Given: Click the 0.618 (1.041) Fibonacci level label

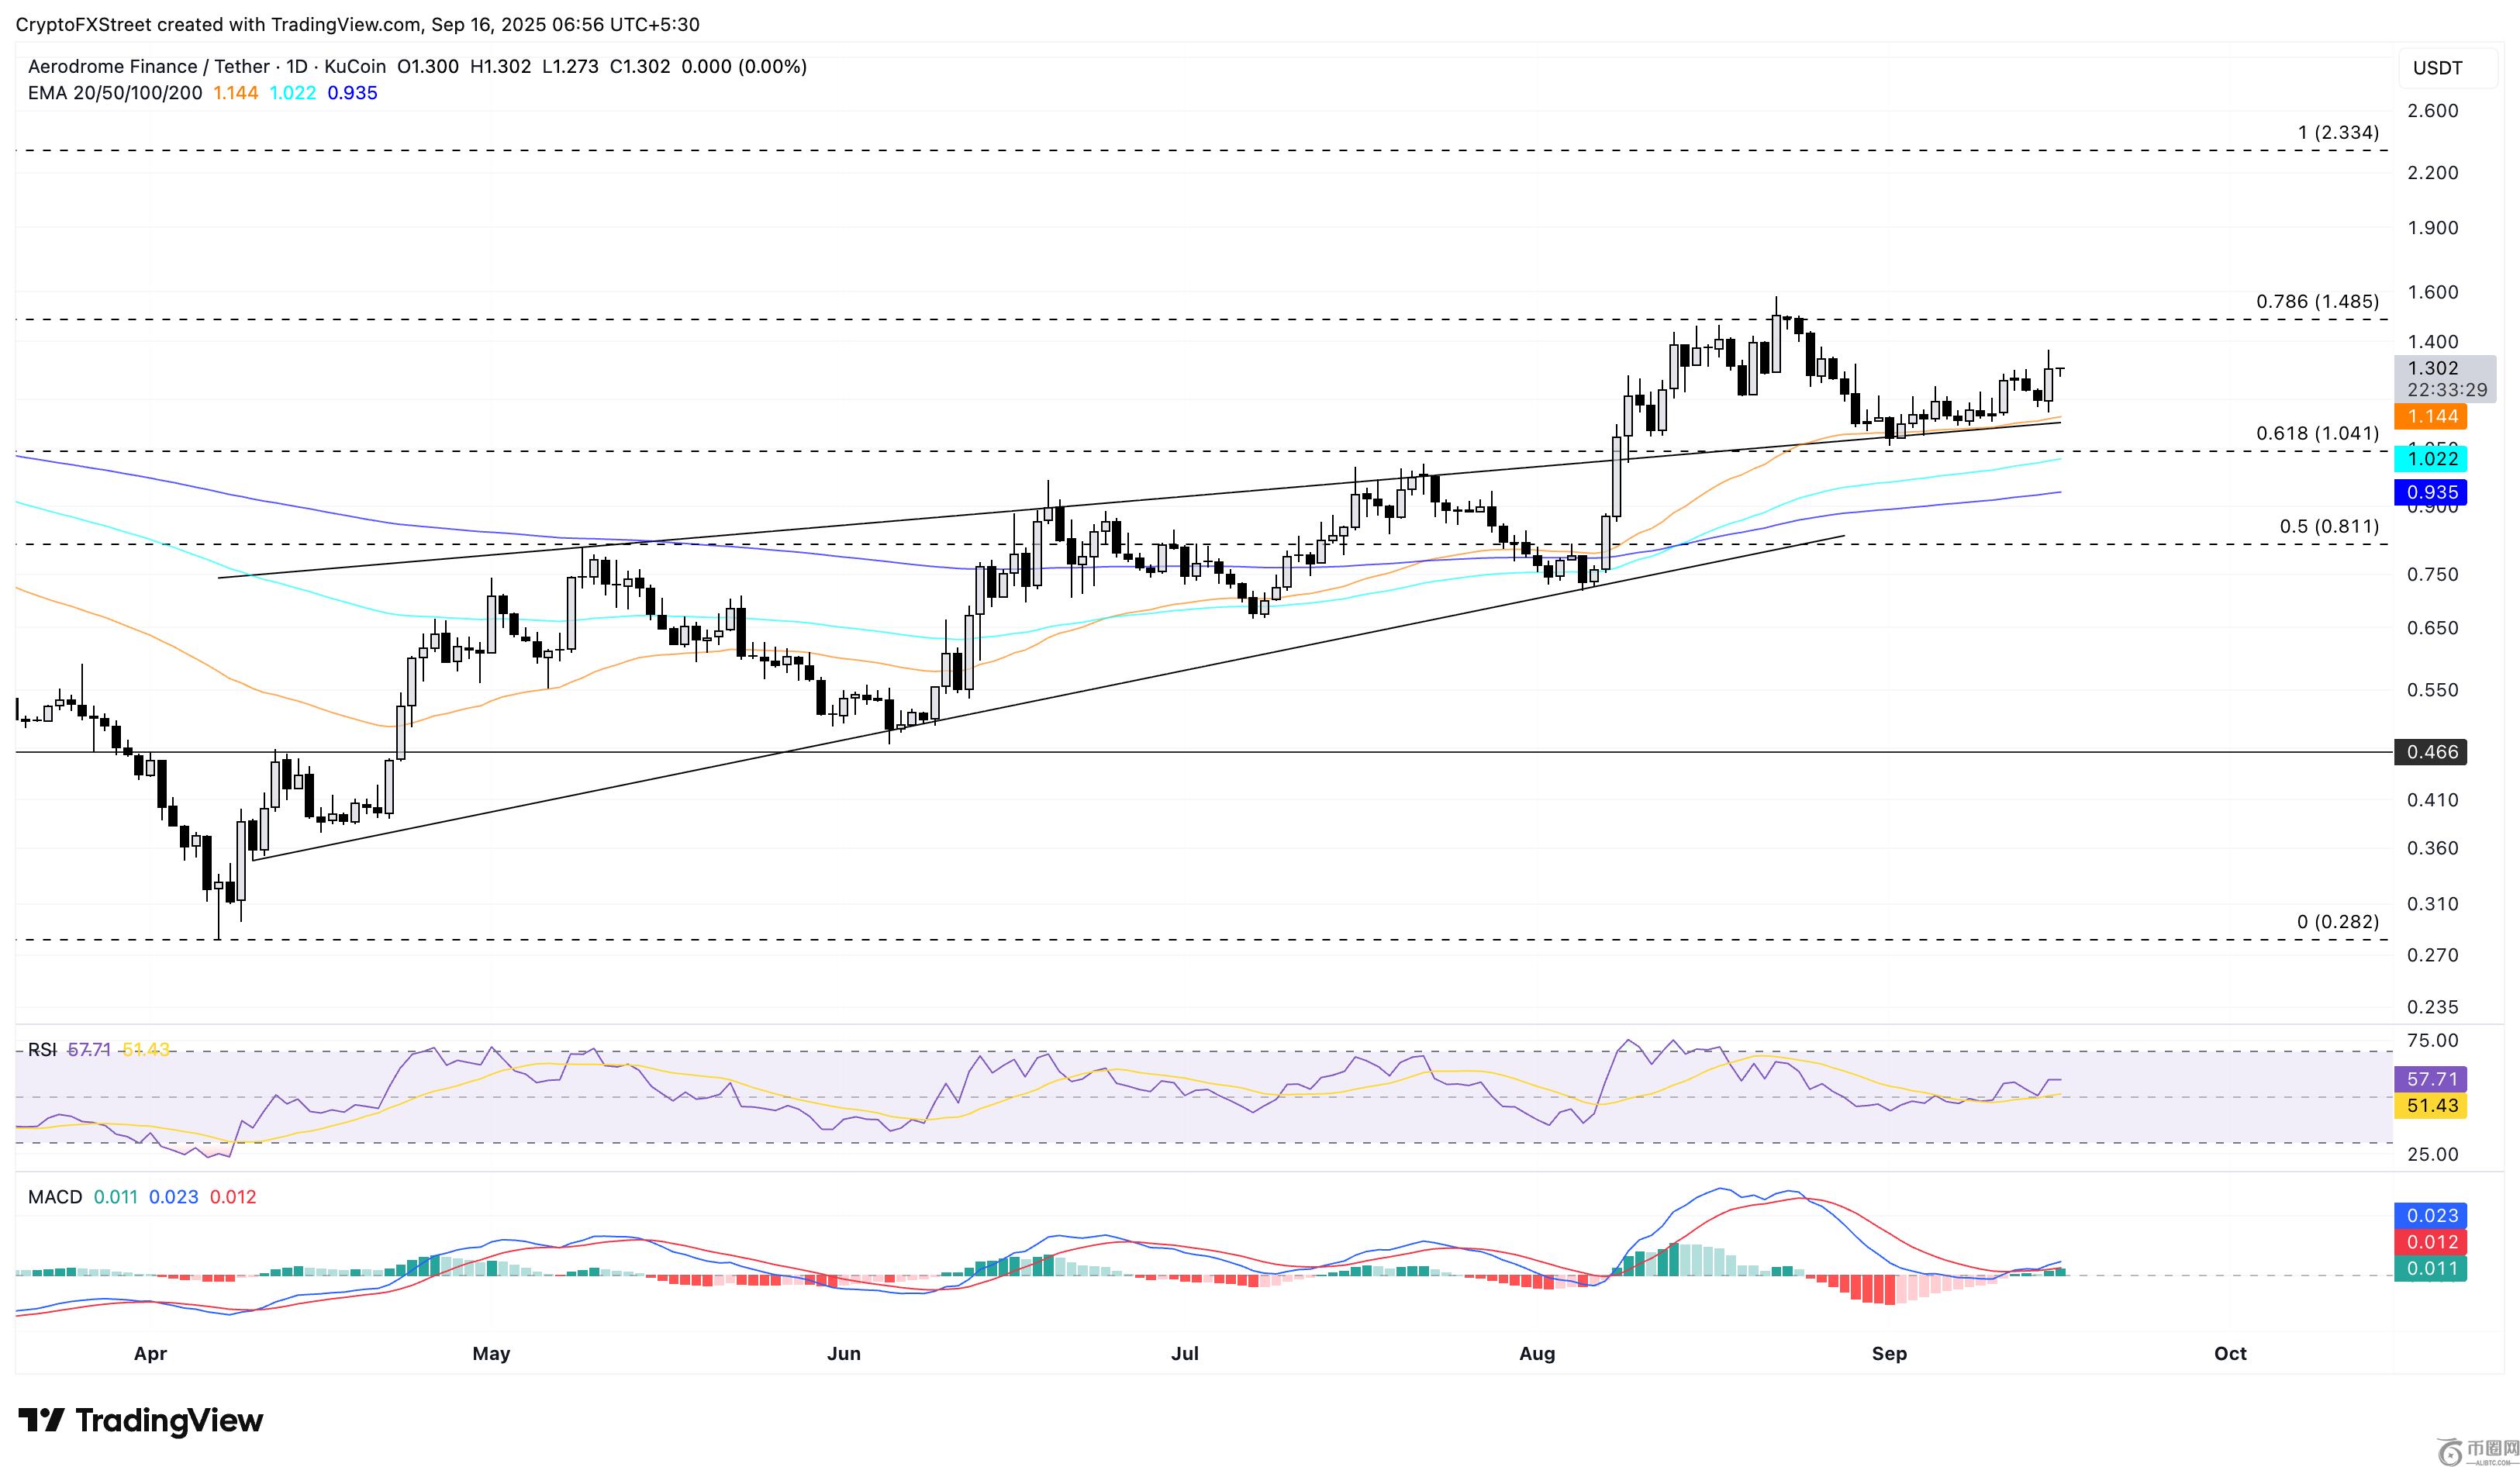Looking at the screenshot, I should pos(2317,433).
